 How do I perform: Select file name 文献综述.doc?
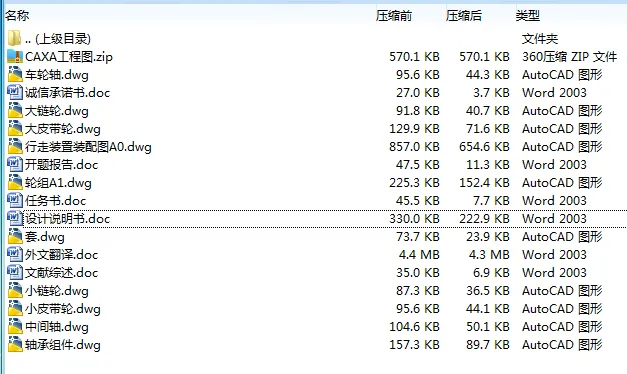pyautogui.click(x=61, y=273)
